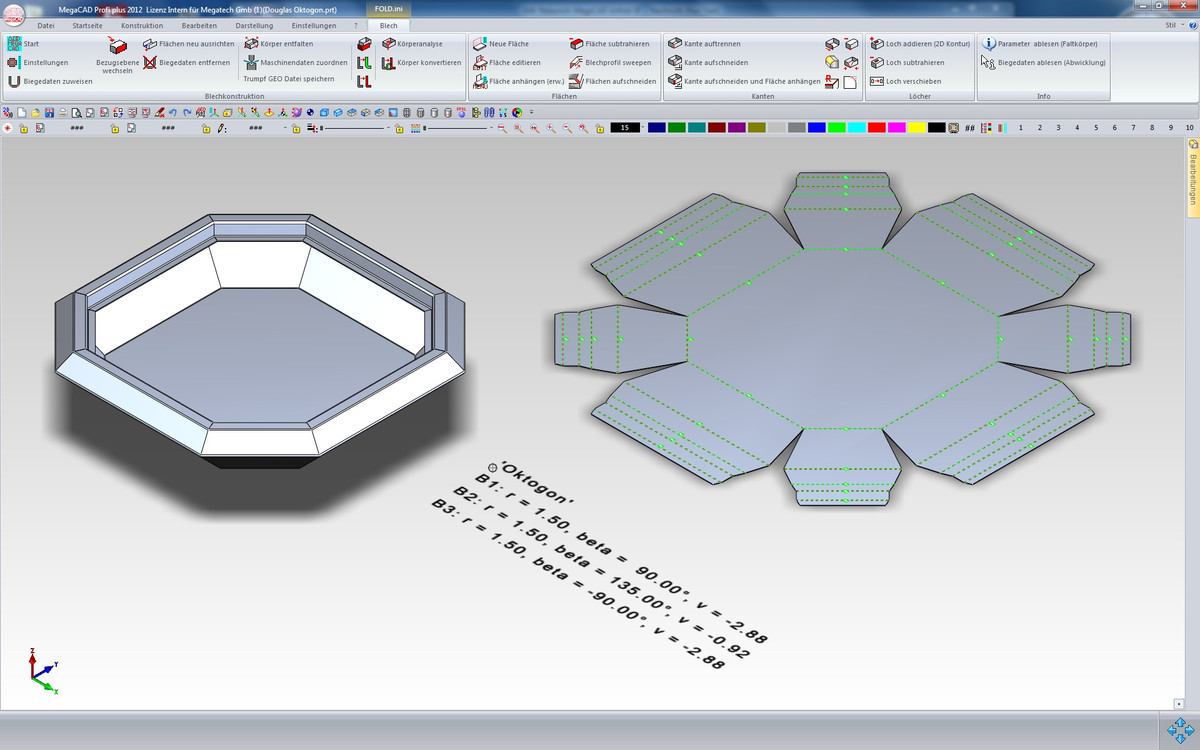This screenshot has height=750, width=1200.
Task: Click Maschinendaten zuordnen
Action: (296, 62)
